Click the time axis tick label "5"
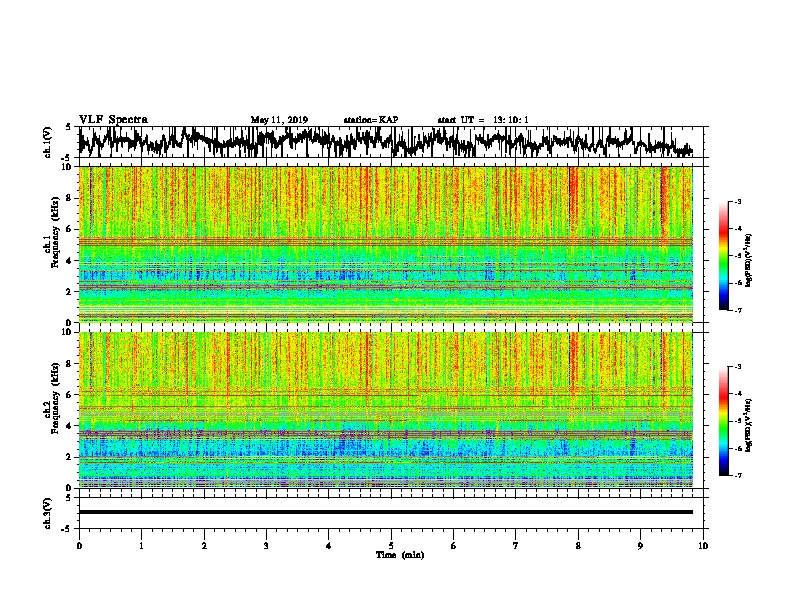The height and width of the screenshot is (612, 792). [x=391, y=546]
